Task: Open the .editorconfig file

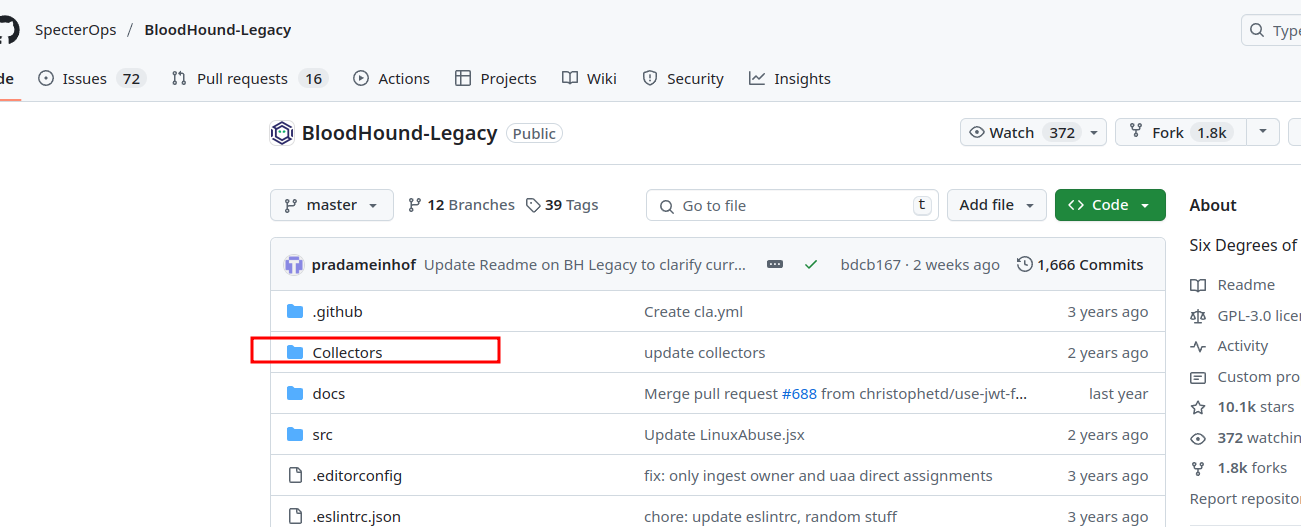Action: (356, 476)
